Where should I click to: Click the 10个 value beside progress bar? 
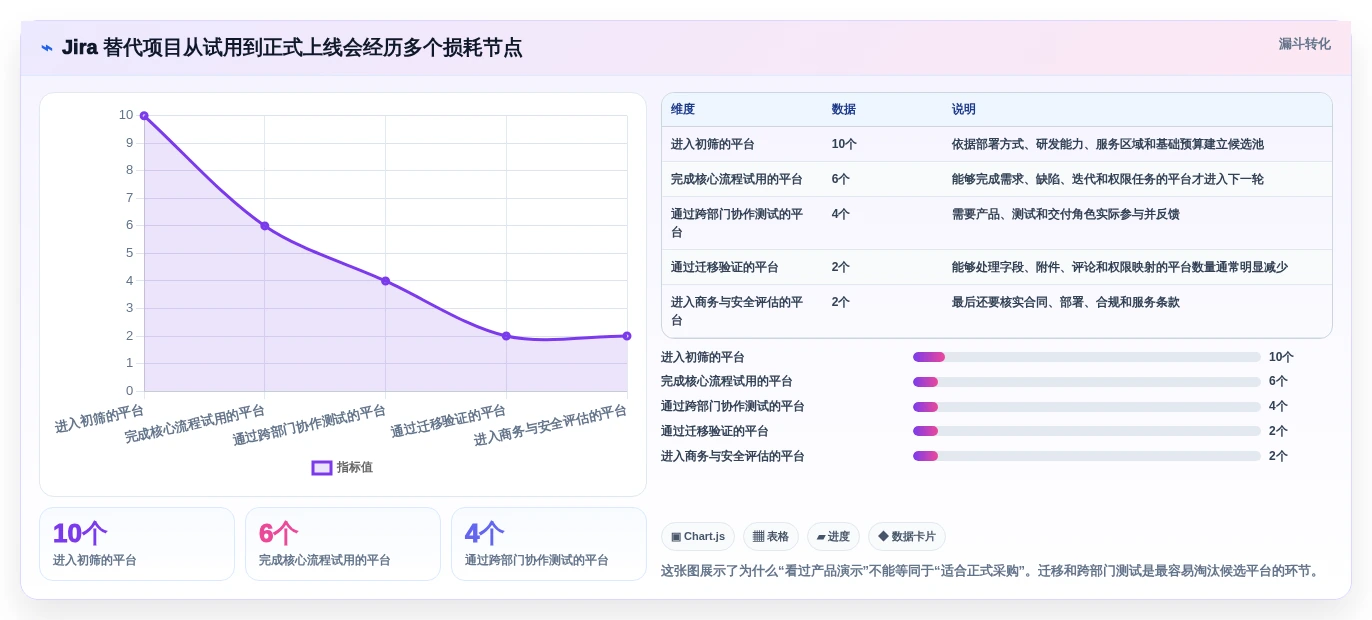click(x=1281, y=357)
